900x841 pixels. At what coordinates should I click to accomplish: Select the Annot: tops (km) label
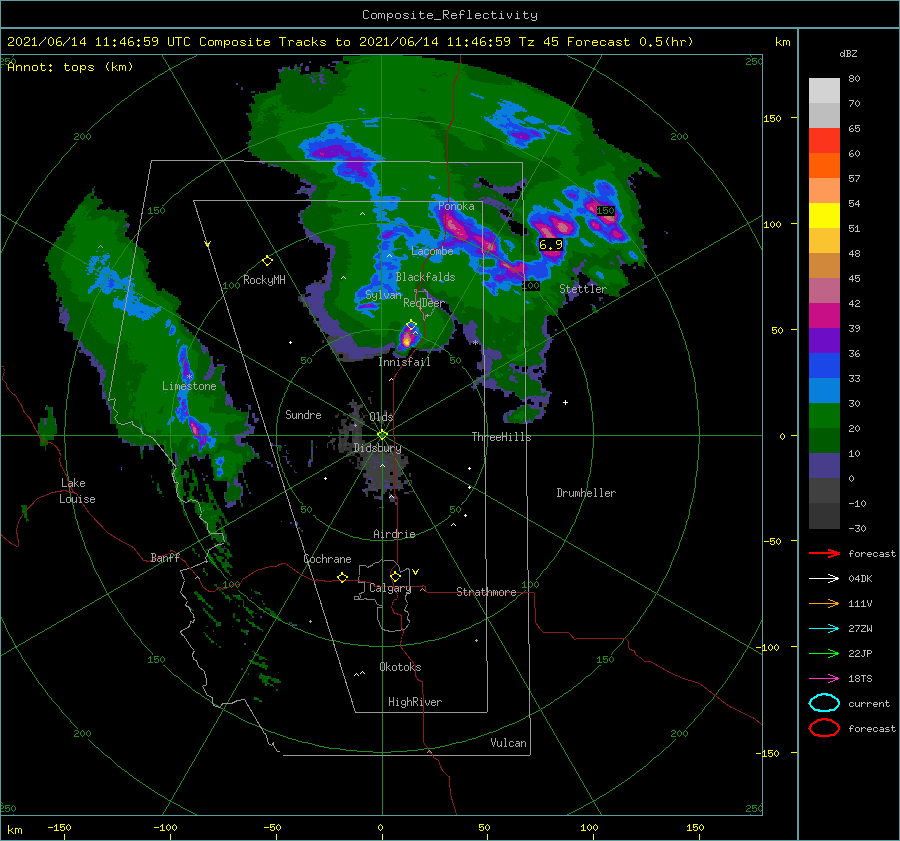pos(70,67)
